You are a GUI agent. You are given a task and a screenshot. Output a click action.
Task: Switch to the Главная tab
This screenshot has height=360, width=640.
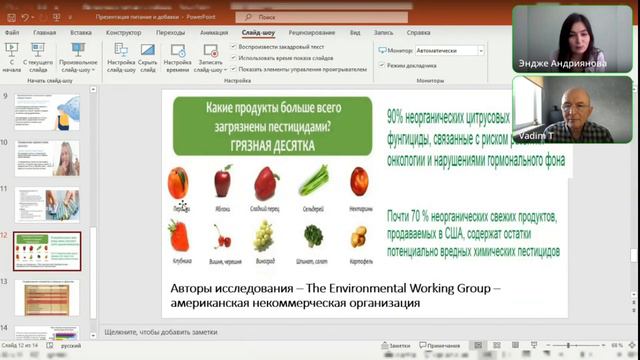[x=44, y=32]
